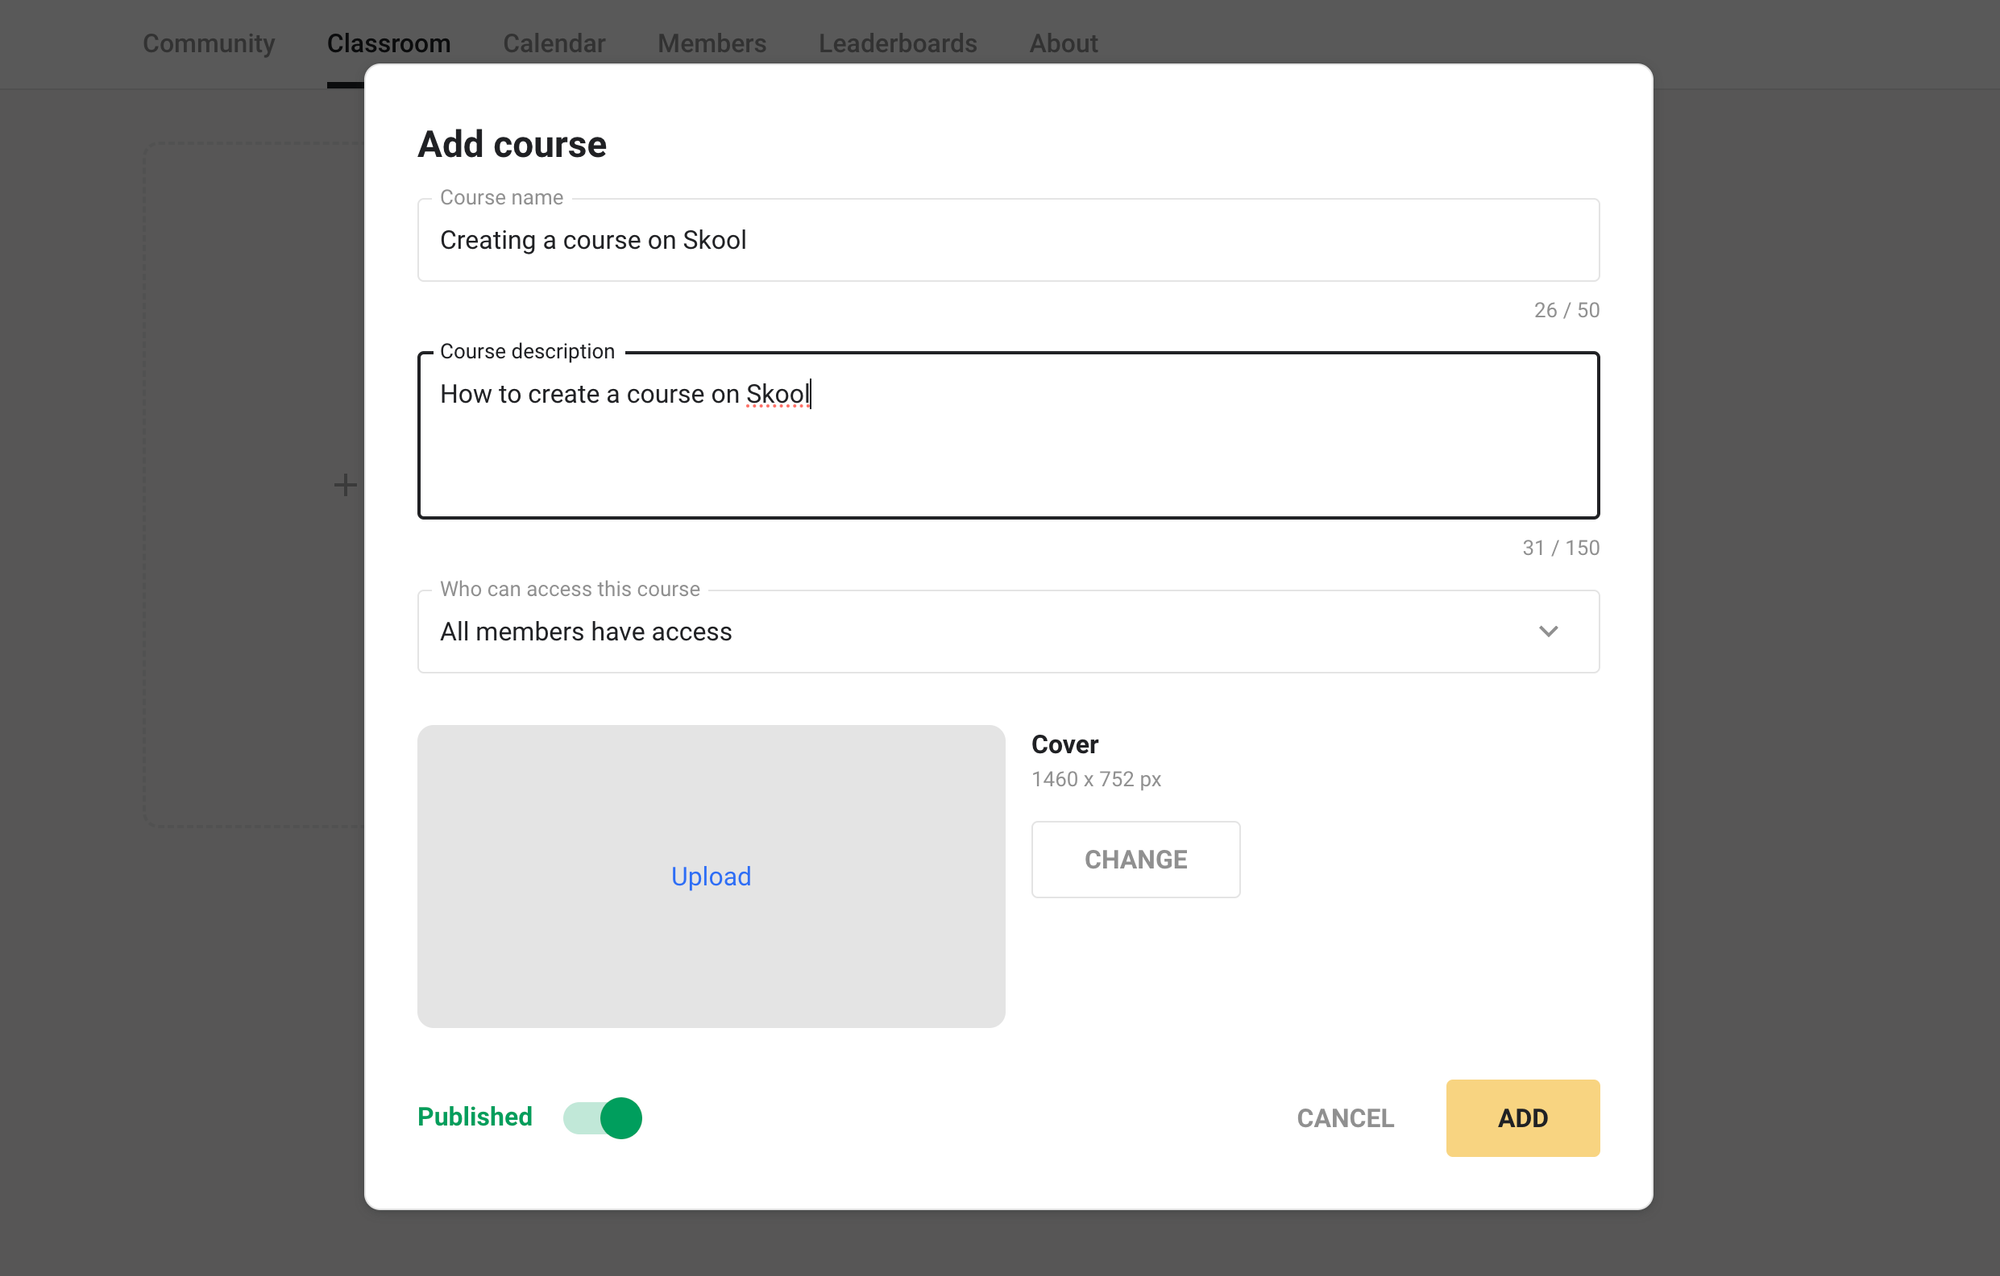Select the Calendar tab

pyautogui.click(x=554, y=43)
